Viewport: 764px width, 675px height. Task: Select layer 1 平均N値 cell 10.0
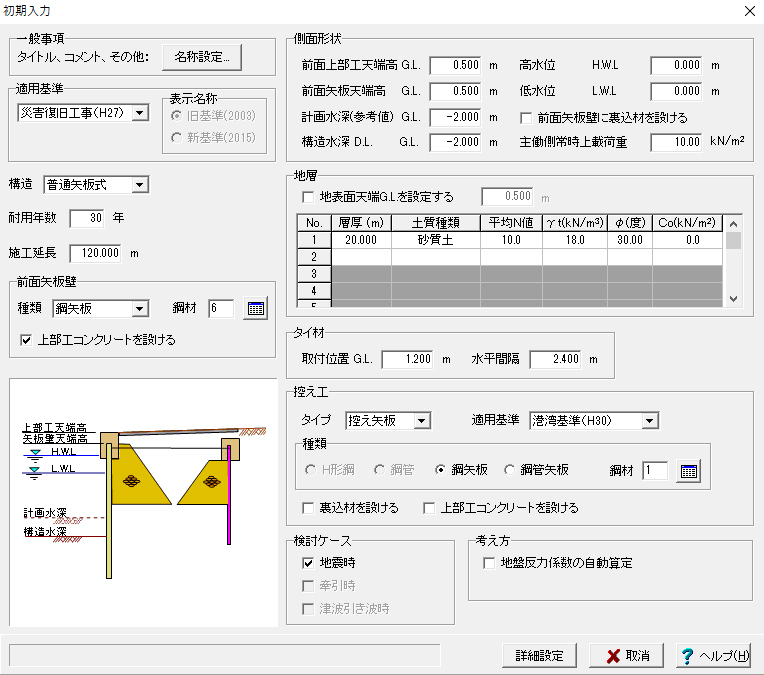click(511, 240)
